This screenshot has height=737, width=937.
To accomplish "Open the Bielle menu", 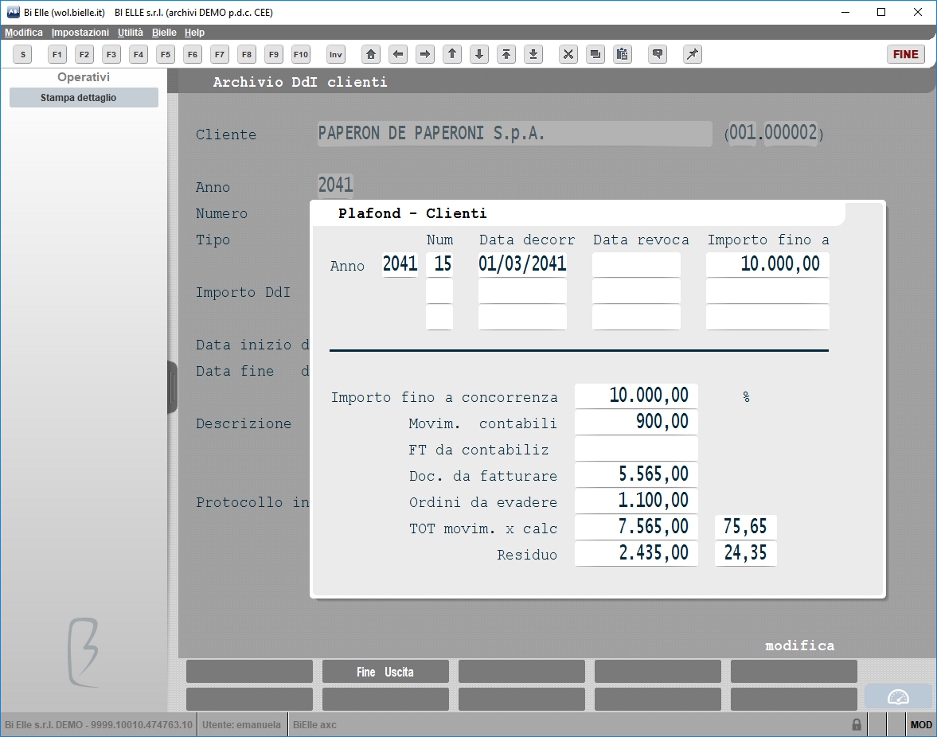I will point(164,32).
